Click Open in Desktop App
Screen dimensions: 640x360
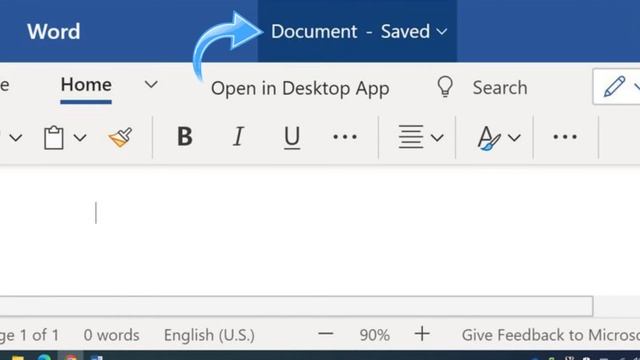(300, 88)
